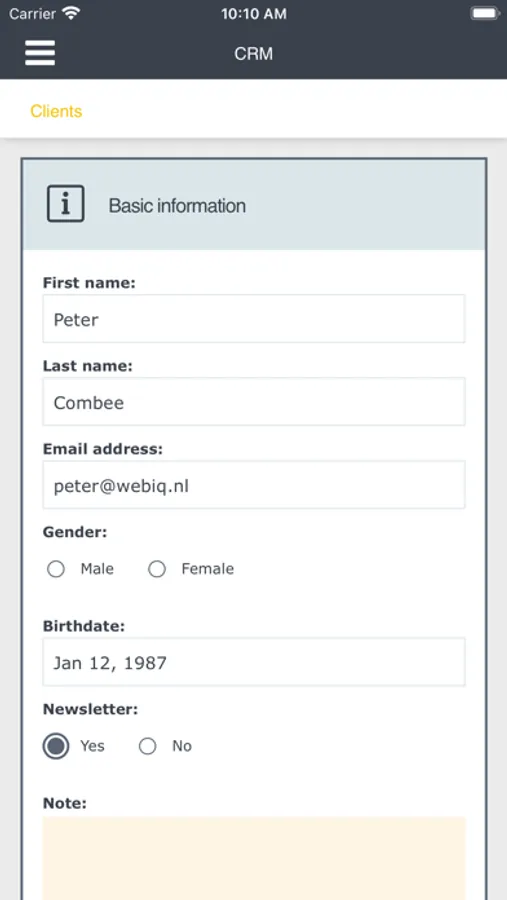Tap the 10:10 AM clock
Image resolution: width=507 pixels, height=900 pixels.
pos(254,14)
